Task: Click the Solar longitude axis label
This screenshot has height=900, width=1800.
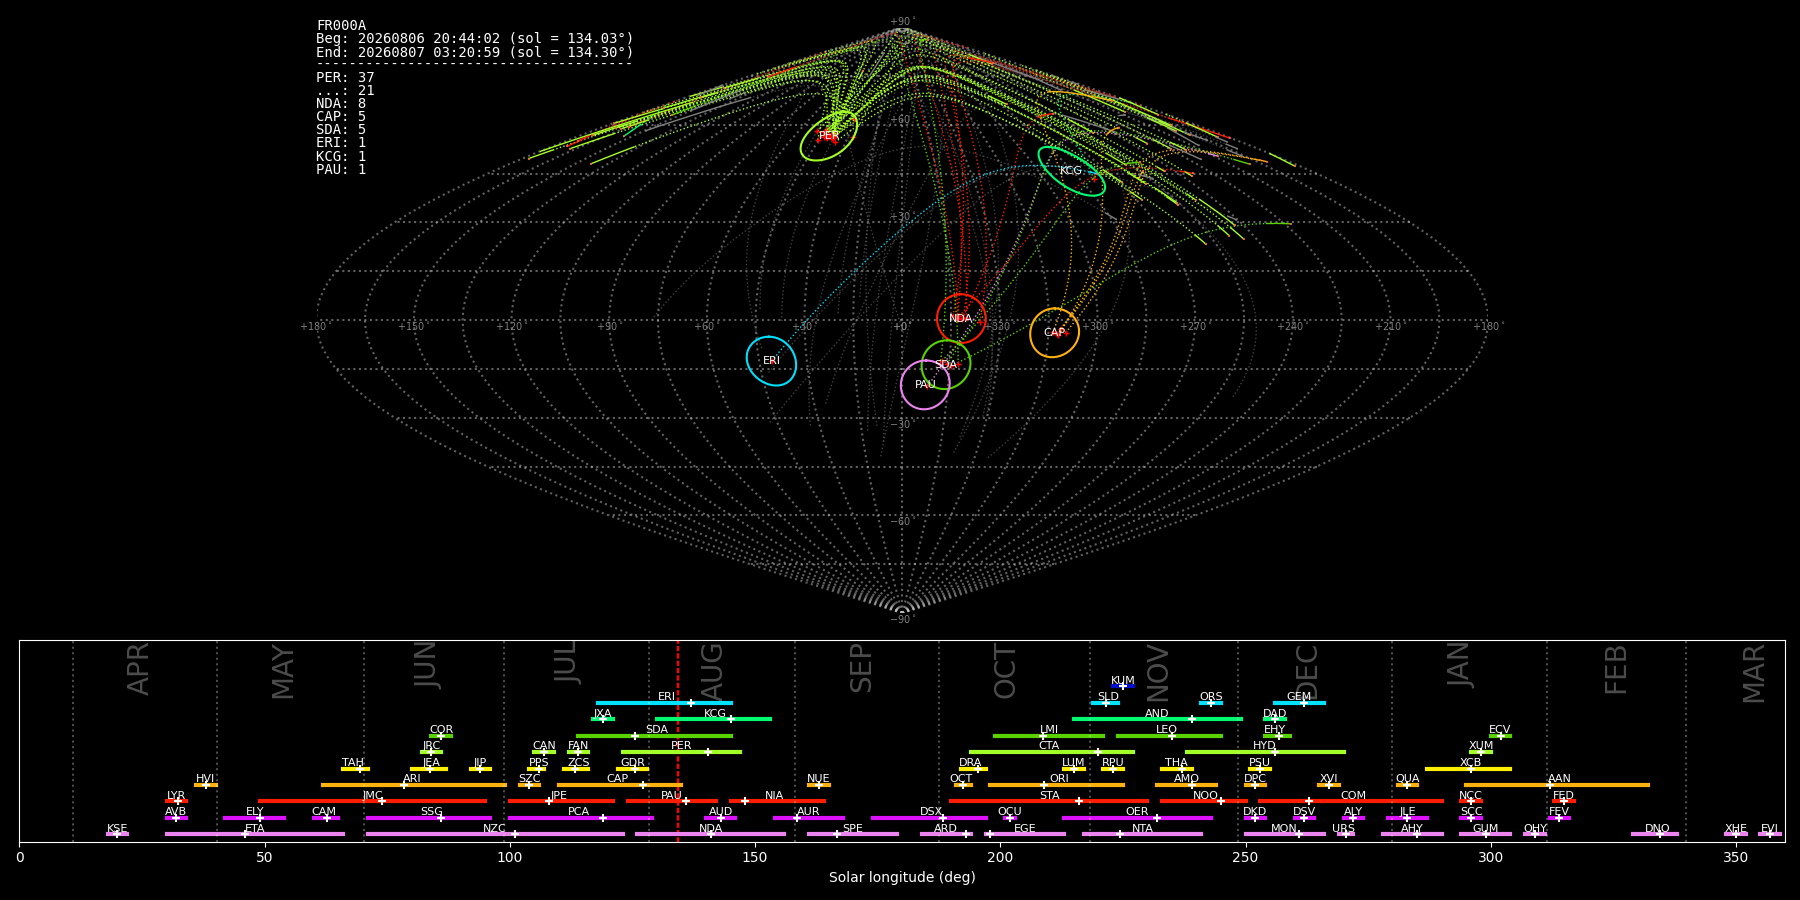Action: click(902, 877)
